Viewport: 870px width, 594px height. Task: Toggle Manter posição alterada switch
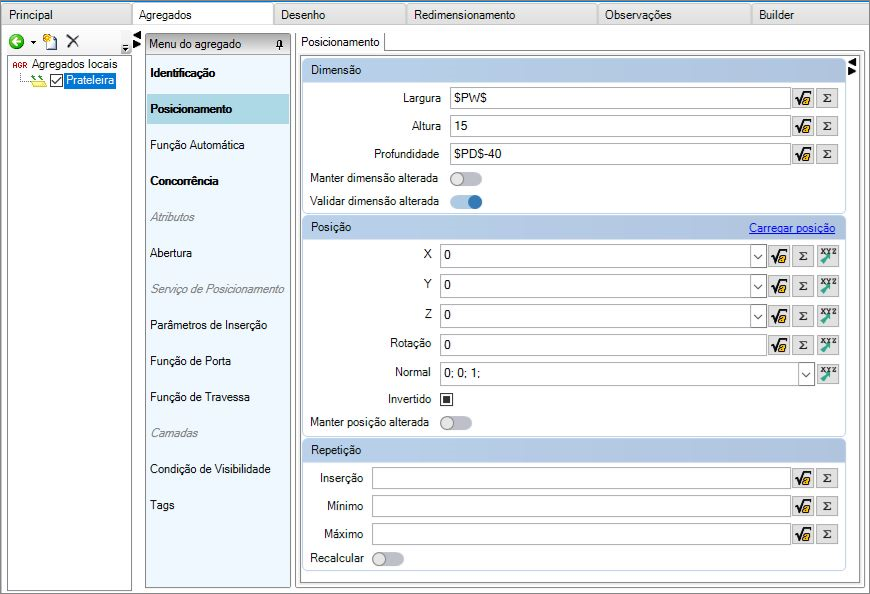(456, 423)
